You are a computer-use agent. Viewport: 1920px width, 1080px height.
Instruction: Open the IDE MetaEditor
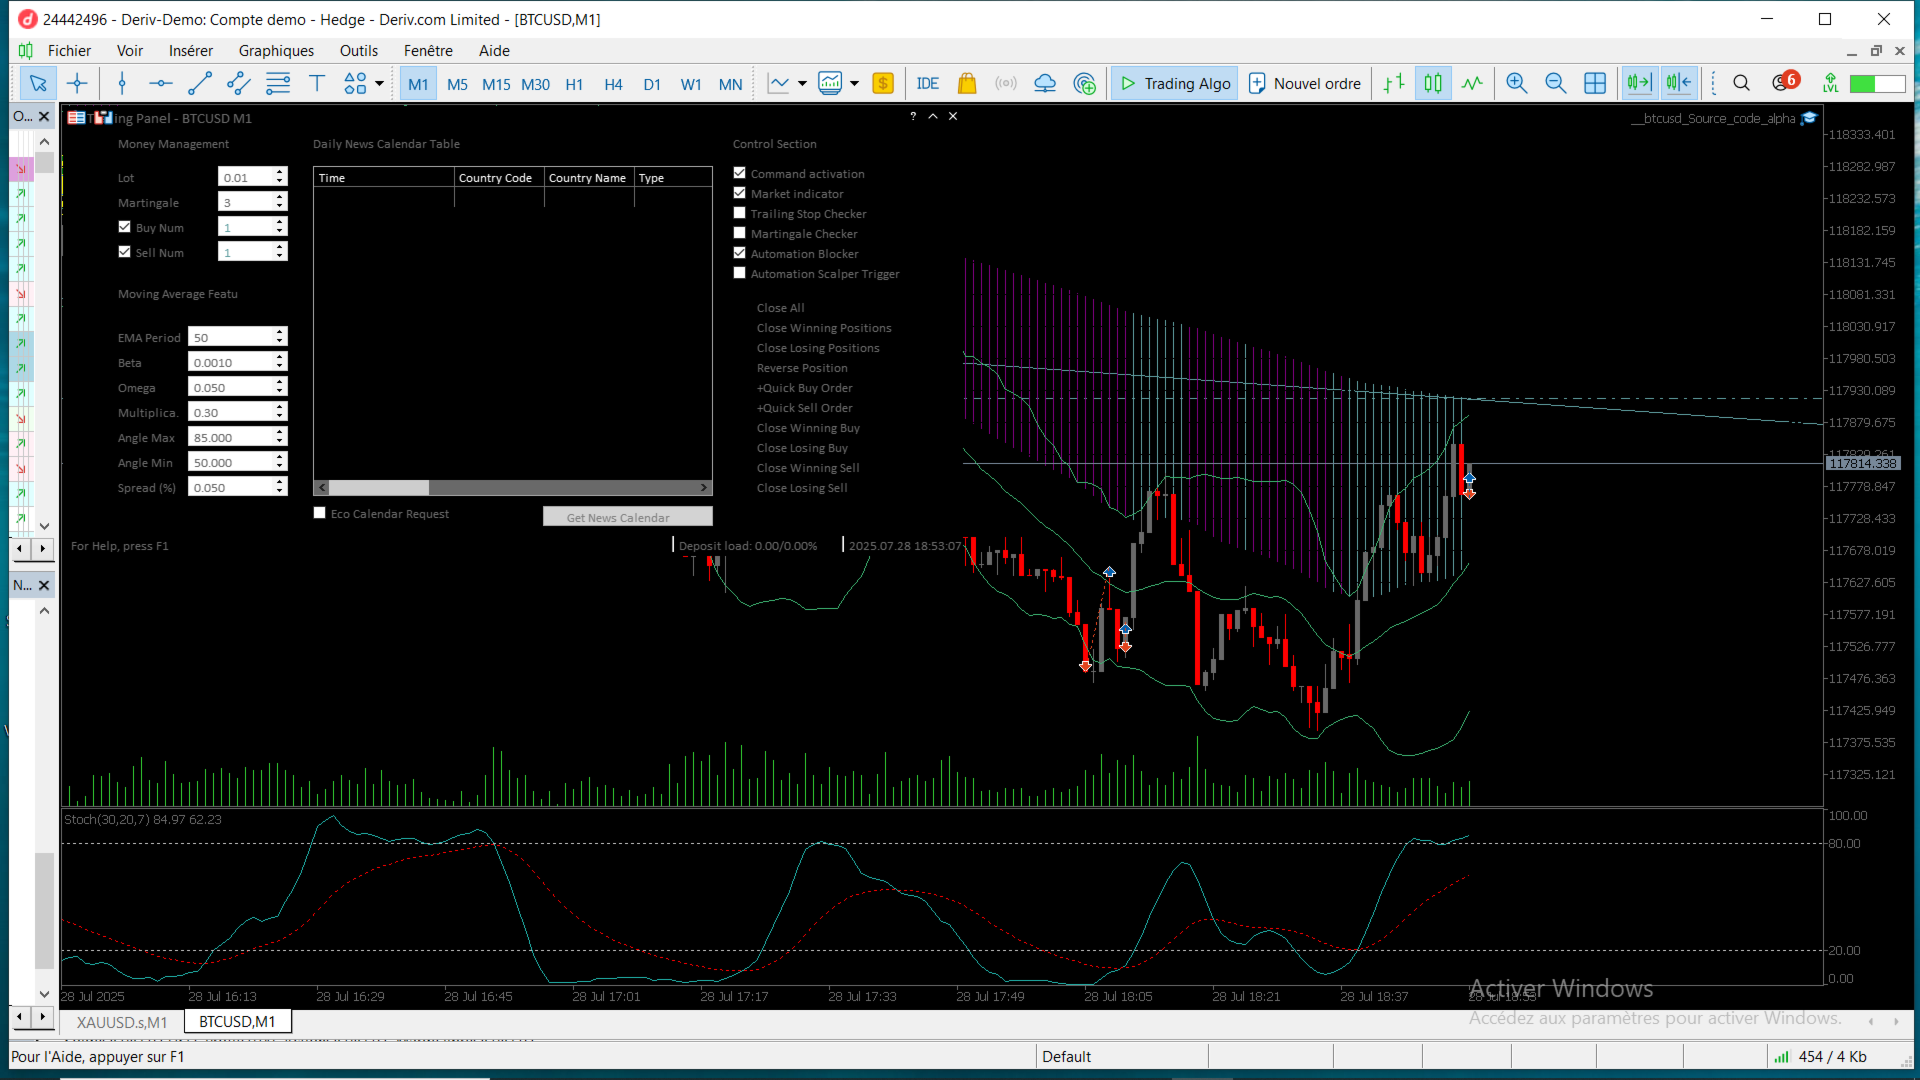point(928,84)
